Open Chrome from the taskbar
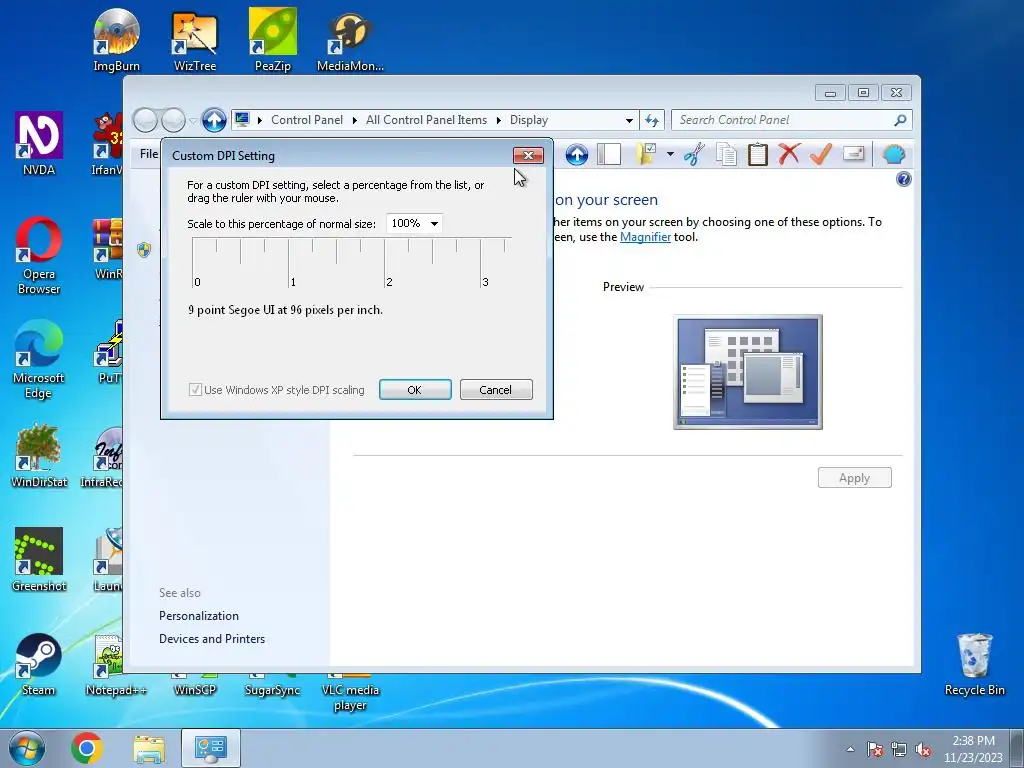The width and height of the screenshot is (1024, 768). [x=87, y=748]
